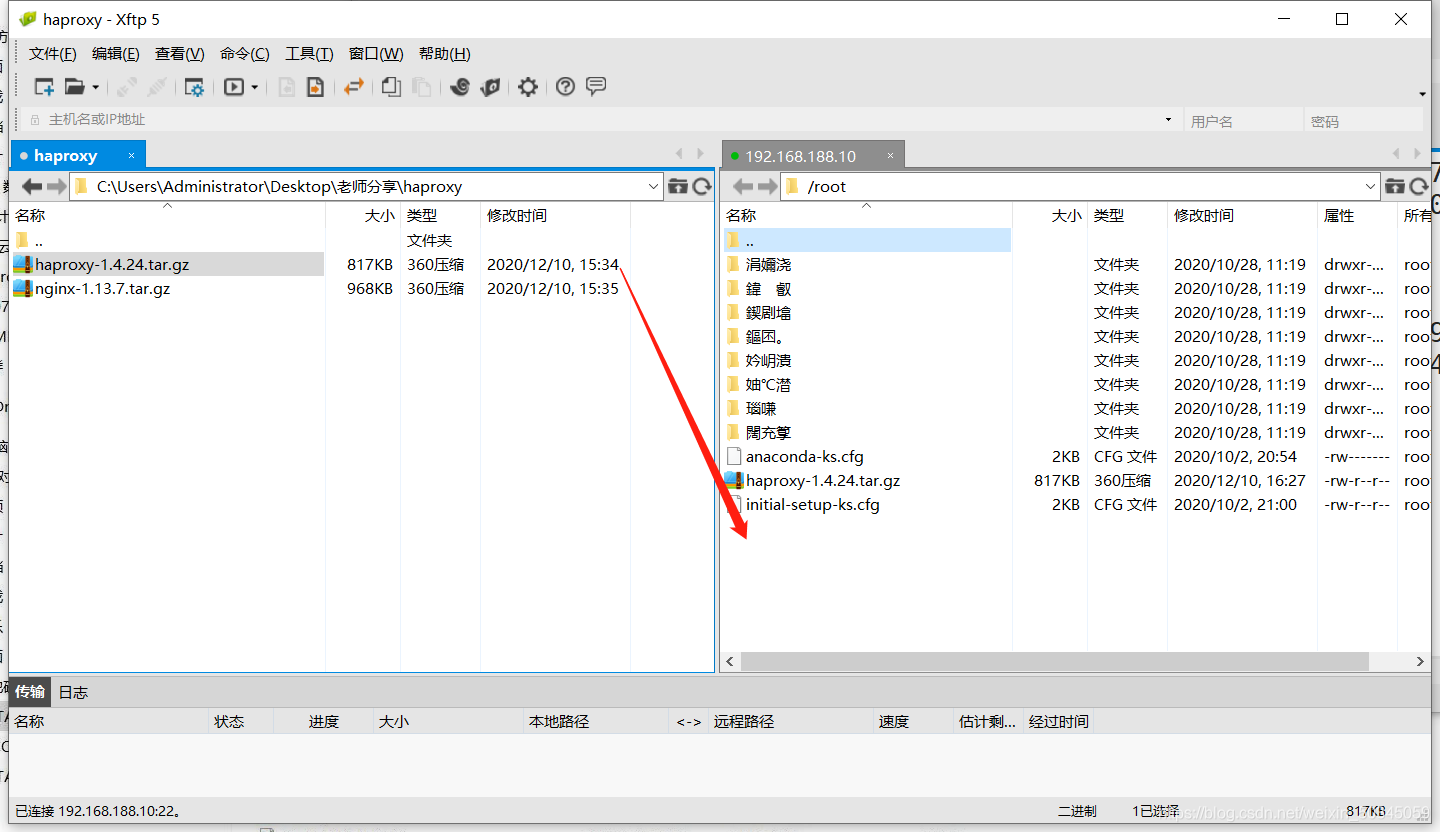Expand the remote /root path dropdown

[x=1370, y=186]
